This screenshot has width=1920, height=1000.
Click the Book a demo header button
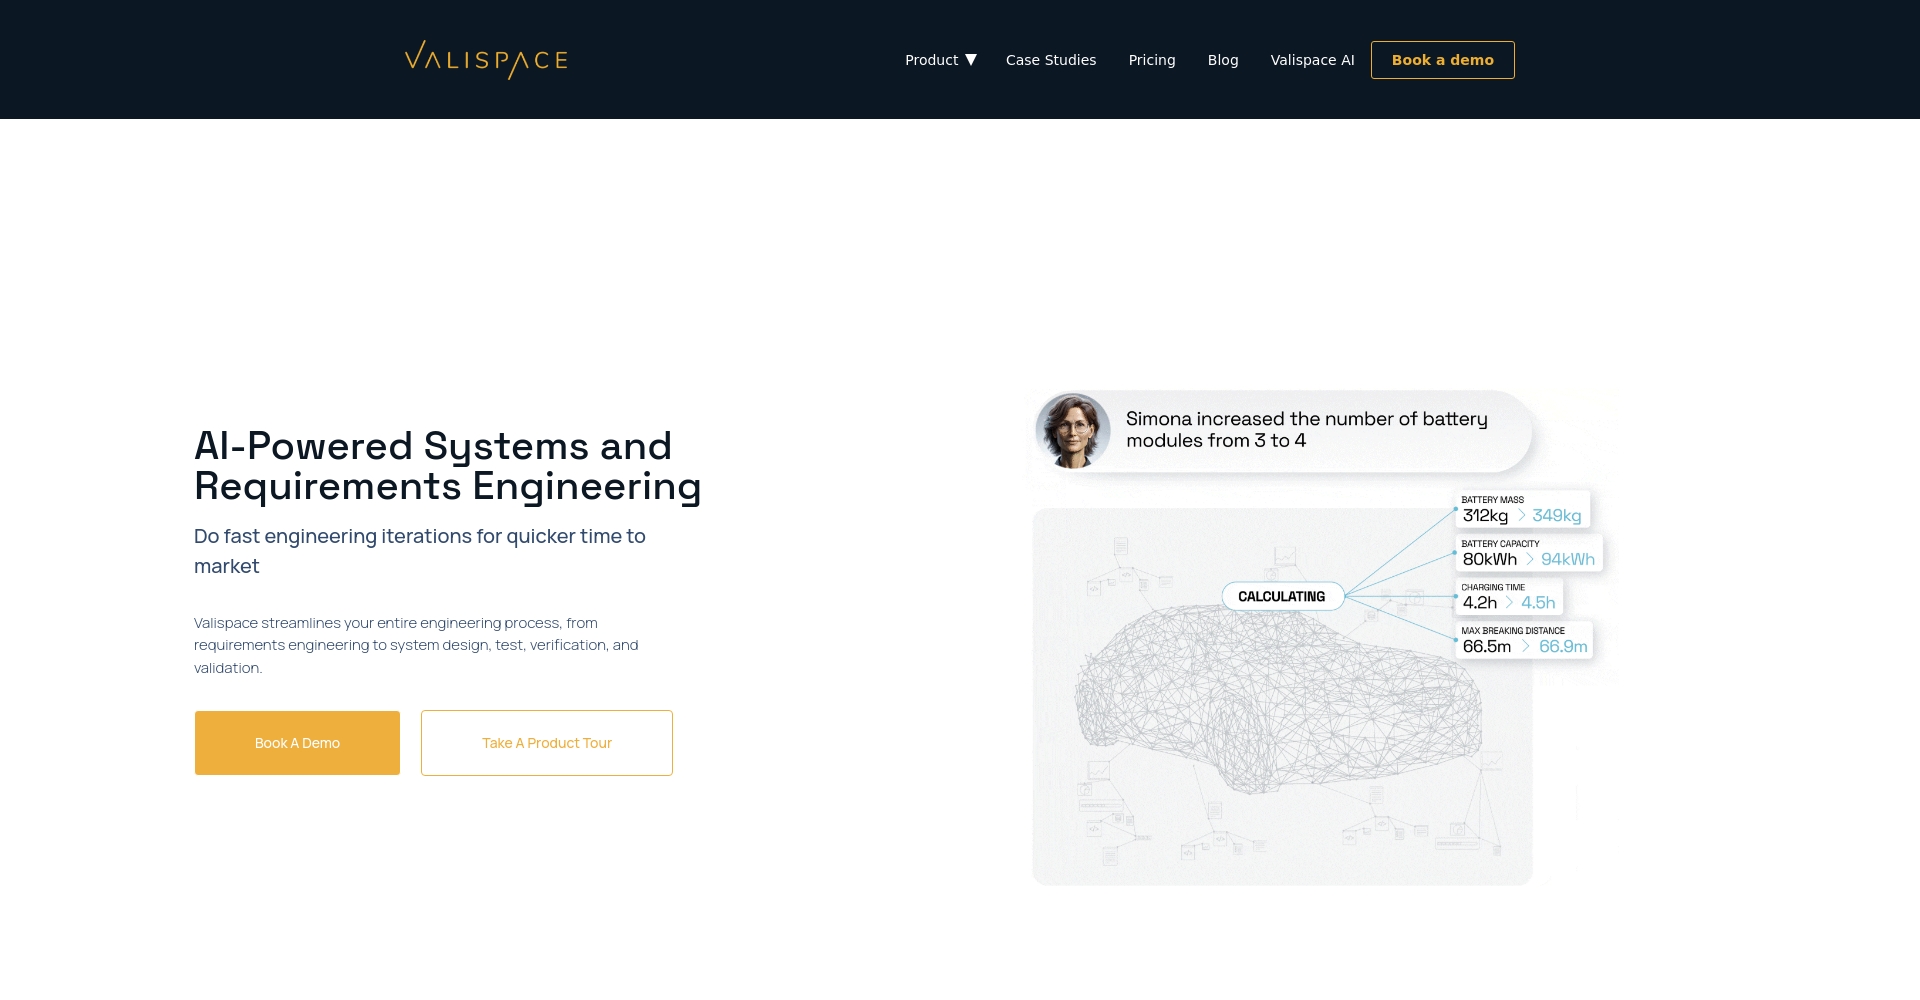[1442, 60]
